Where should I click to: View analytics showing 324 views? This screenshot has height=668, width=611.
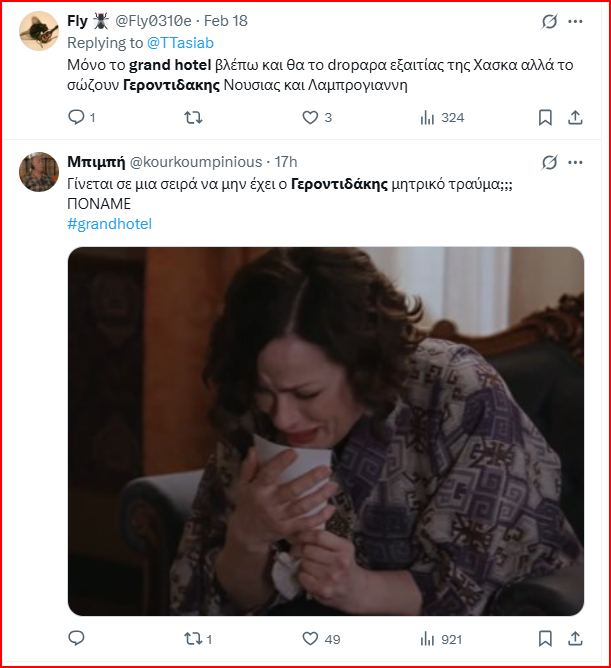(428, 118)
